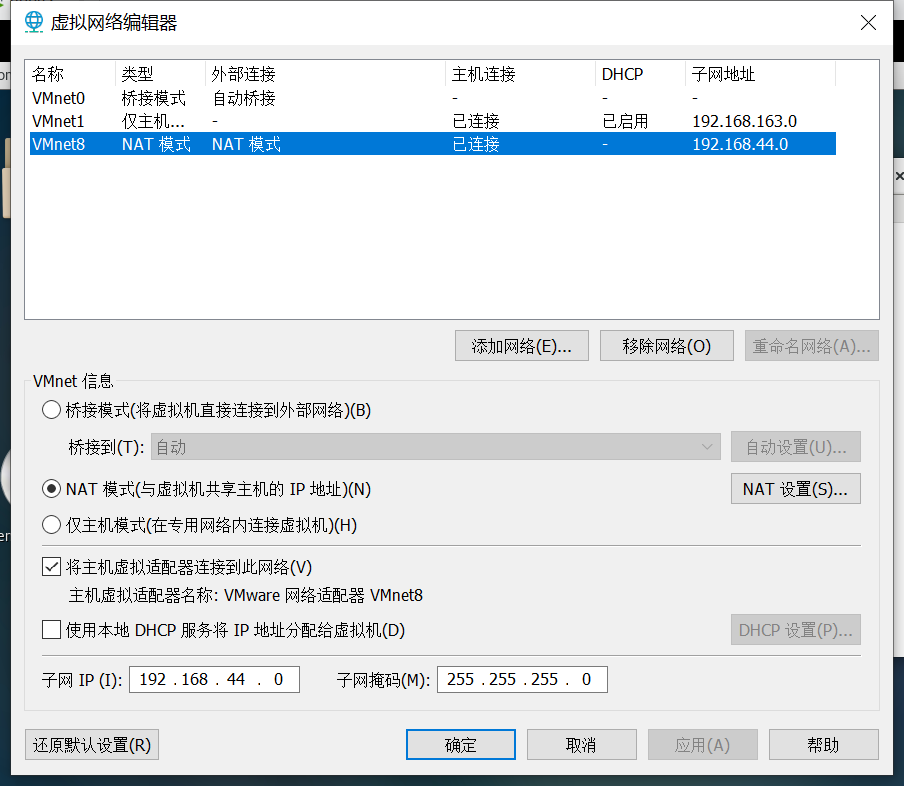Select the VMnet0 row in network list
The height and width of the screenshot is (786, 904).
tap(60, 98)
